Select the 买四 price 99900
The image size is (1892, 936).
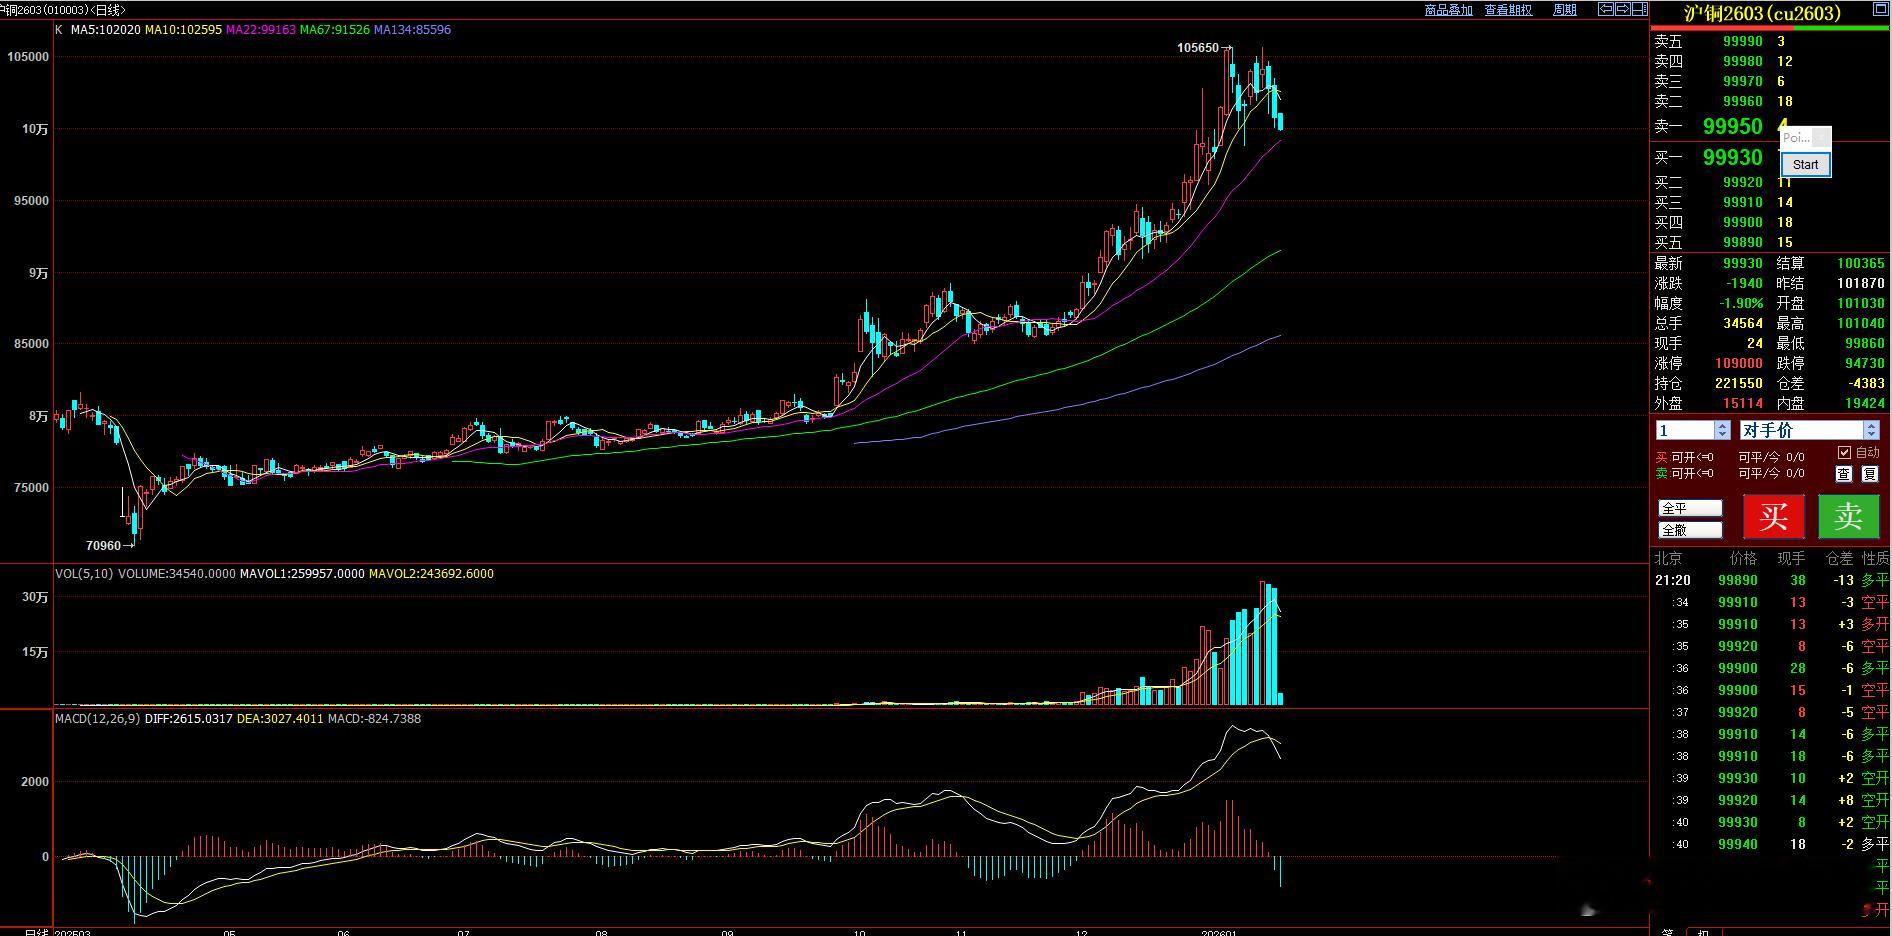(1743, 222)
